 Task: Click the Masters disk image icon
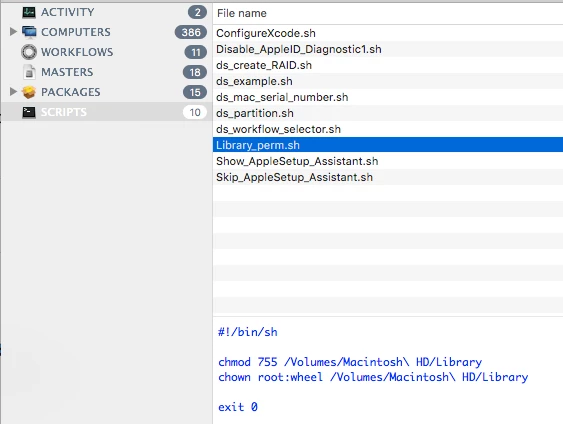pos(29,72)
